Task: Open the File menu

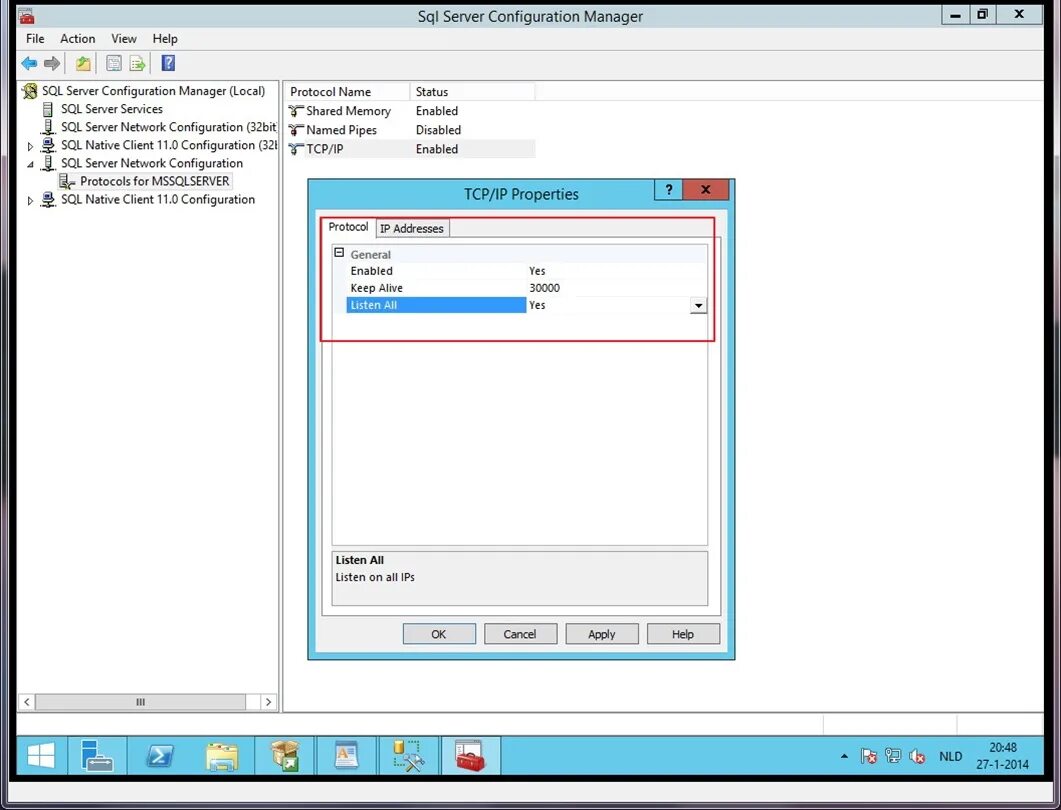Action: click(35, 39)
